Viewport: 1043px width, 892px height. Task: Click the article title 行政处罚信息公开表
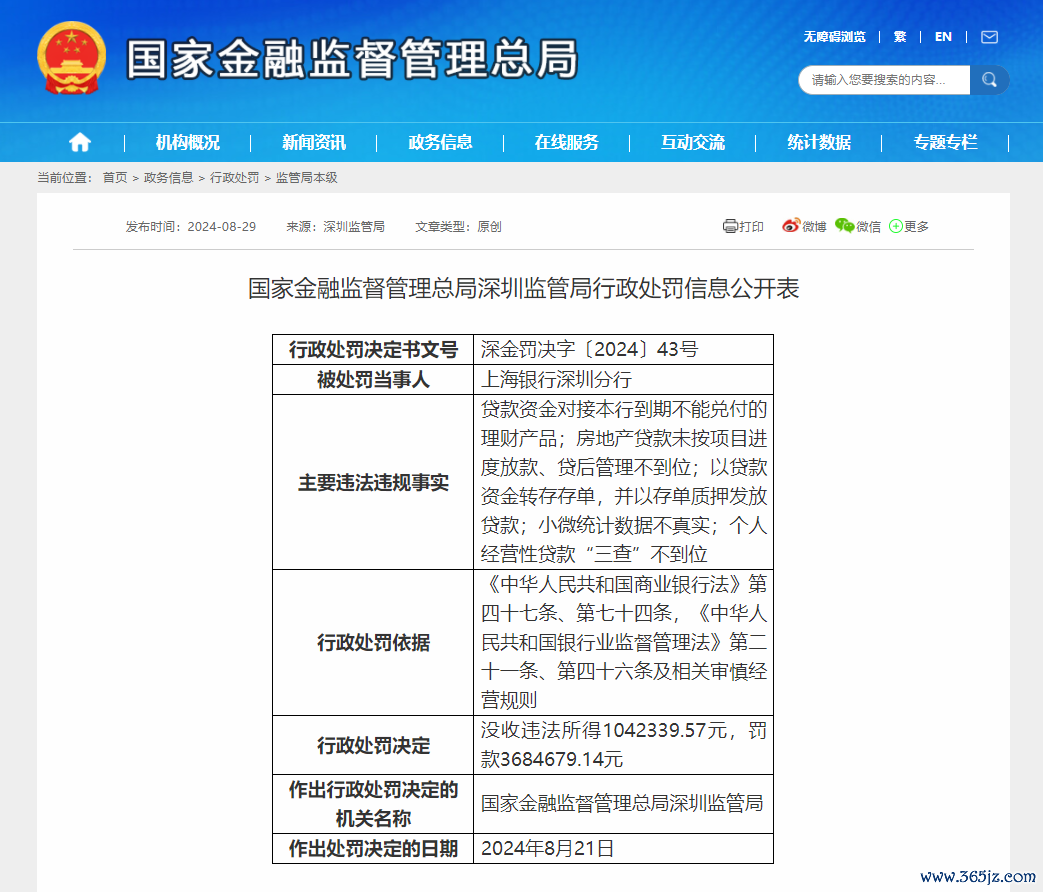coord(523,289)
